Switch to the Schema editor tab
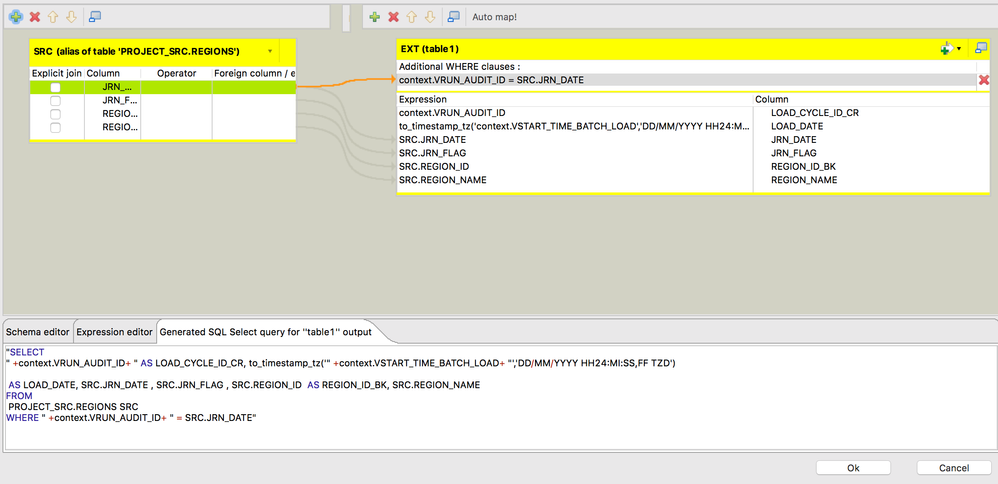This screenshot has width=998, height=484. click(38, 332)
